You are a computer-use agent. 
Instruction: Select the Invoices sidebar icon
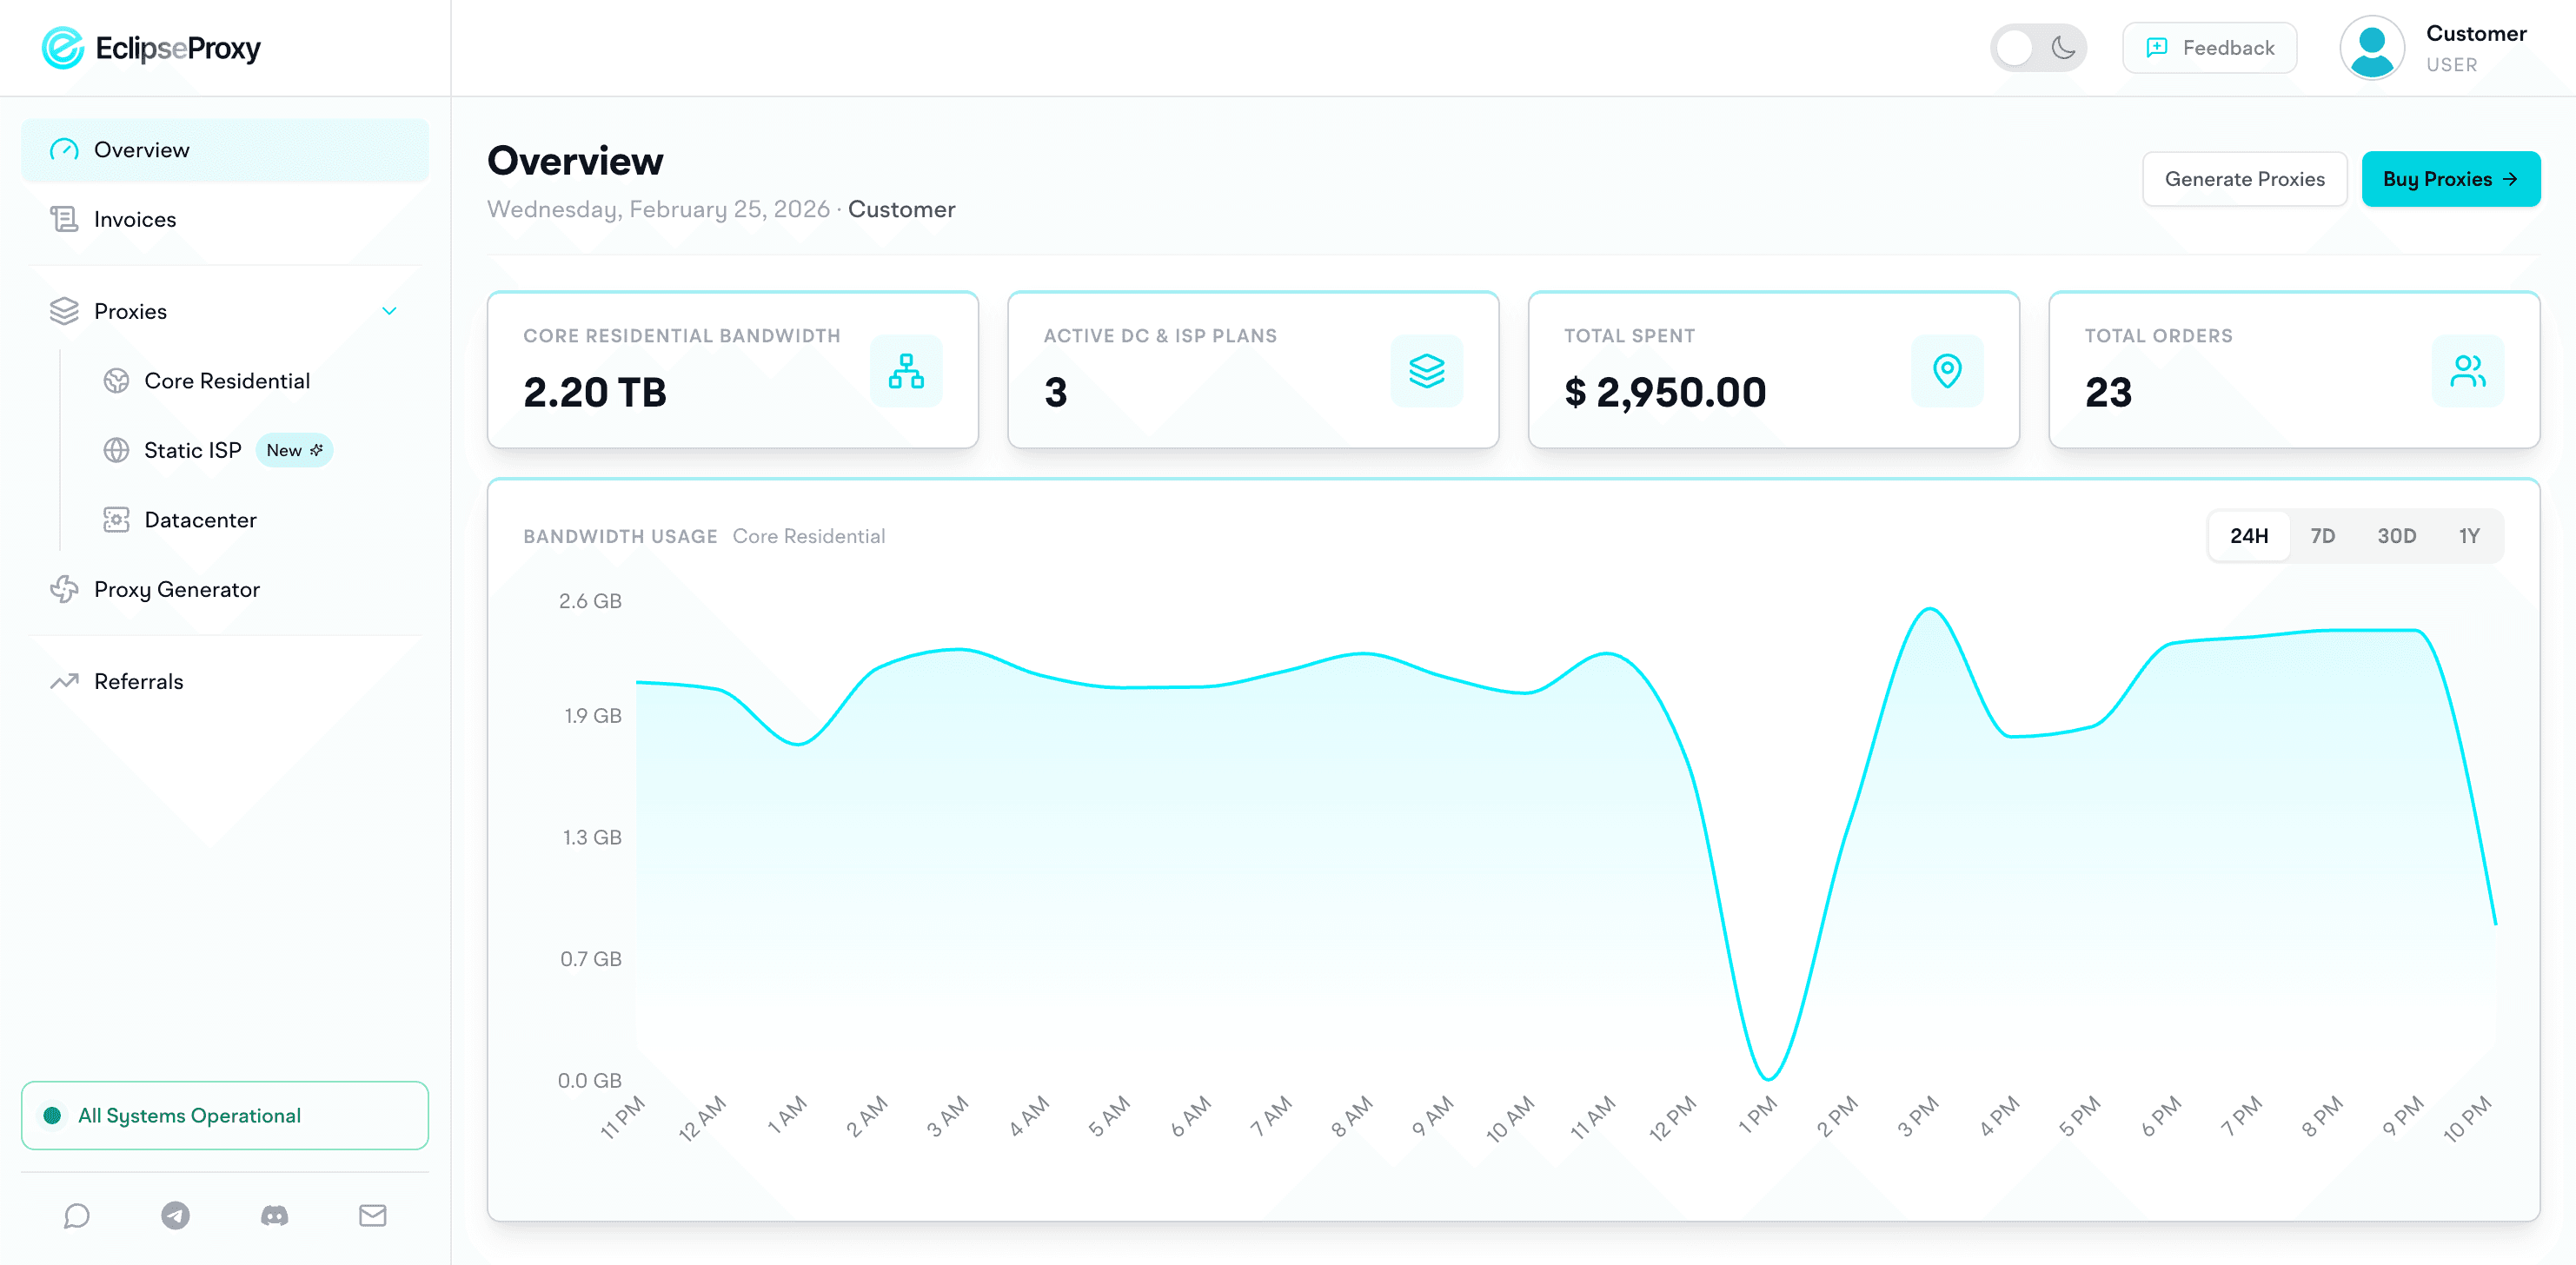click(64, 218)
